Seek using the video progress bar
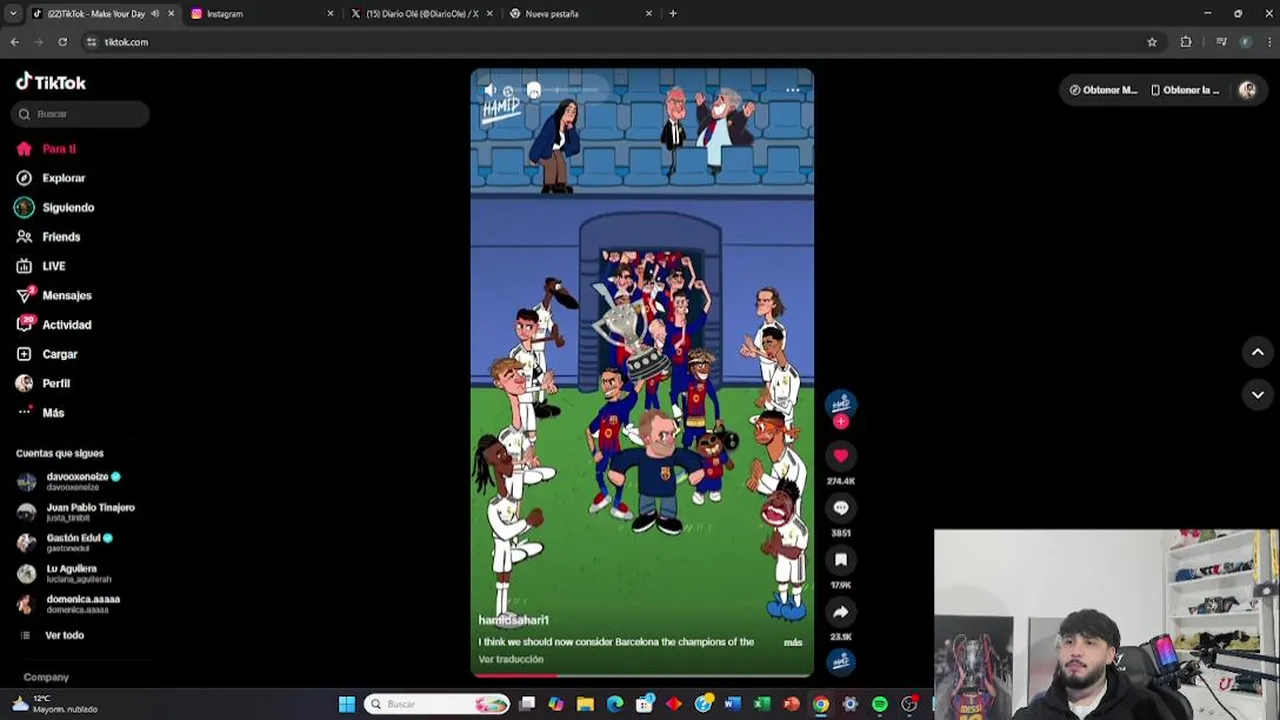Screen dimensions: 1280x720 click(642, 675)
